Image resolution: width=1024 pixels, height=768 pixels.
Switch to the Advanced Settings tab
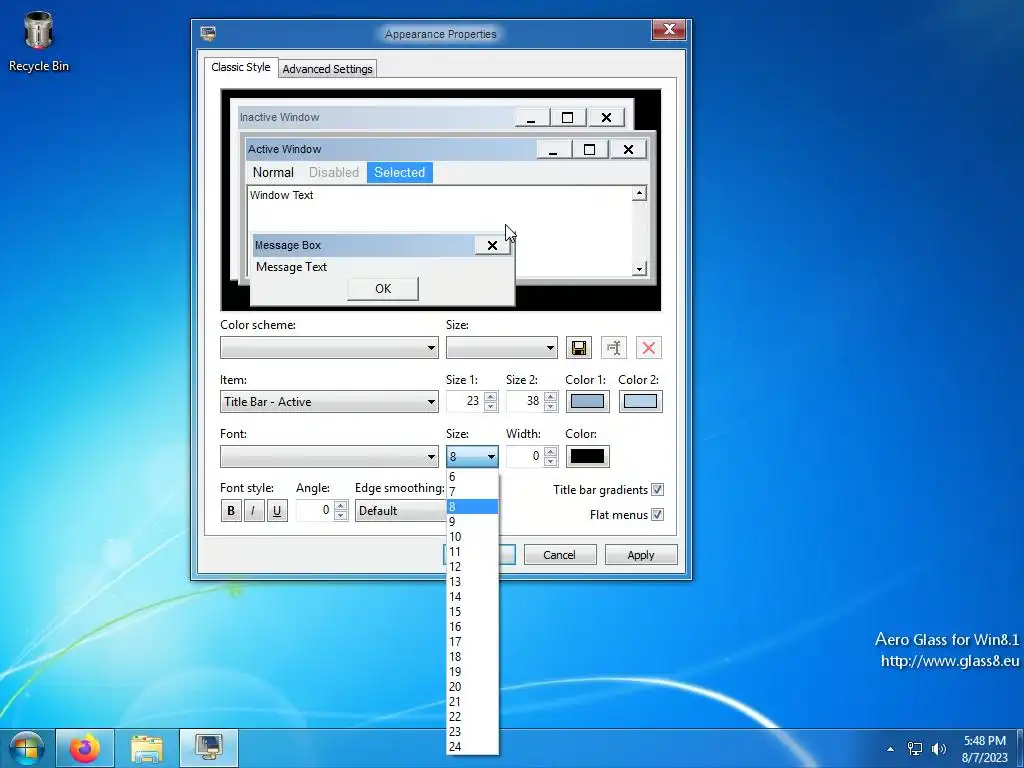[x=327, y=69]
